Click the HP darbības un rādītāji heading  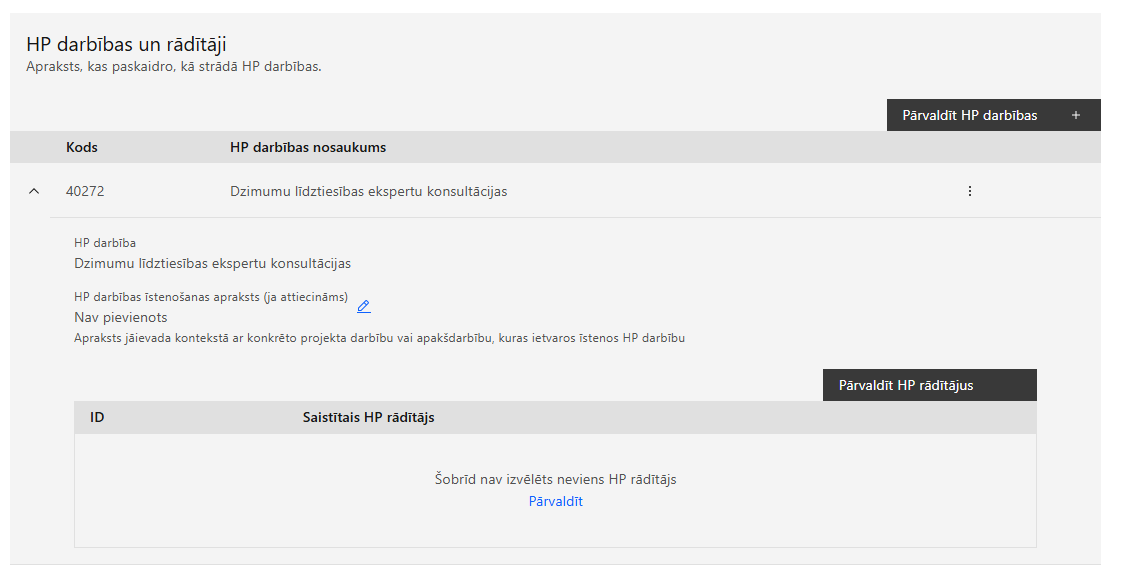(127, 44)
